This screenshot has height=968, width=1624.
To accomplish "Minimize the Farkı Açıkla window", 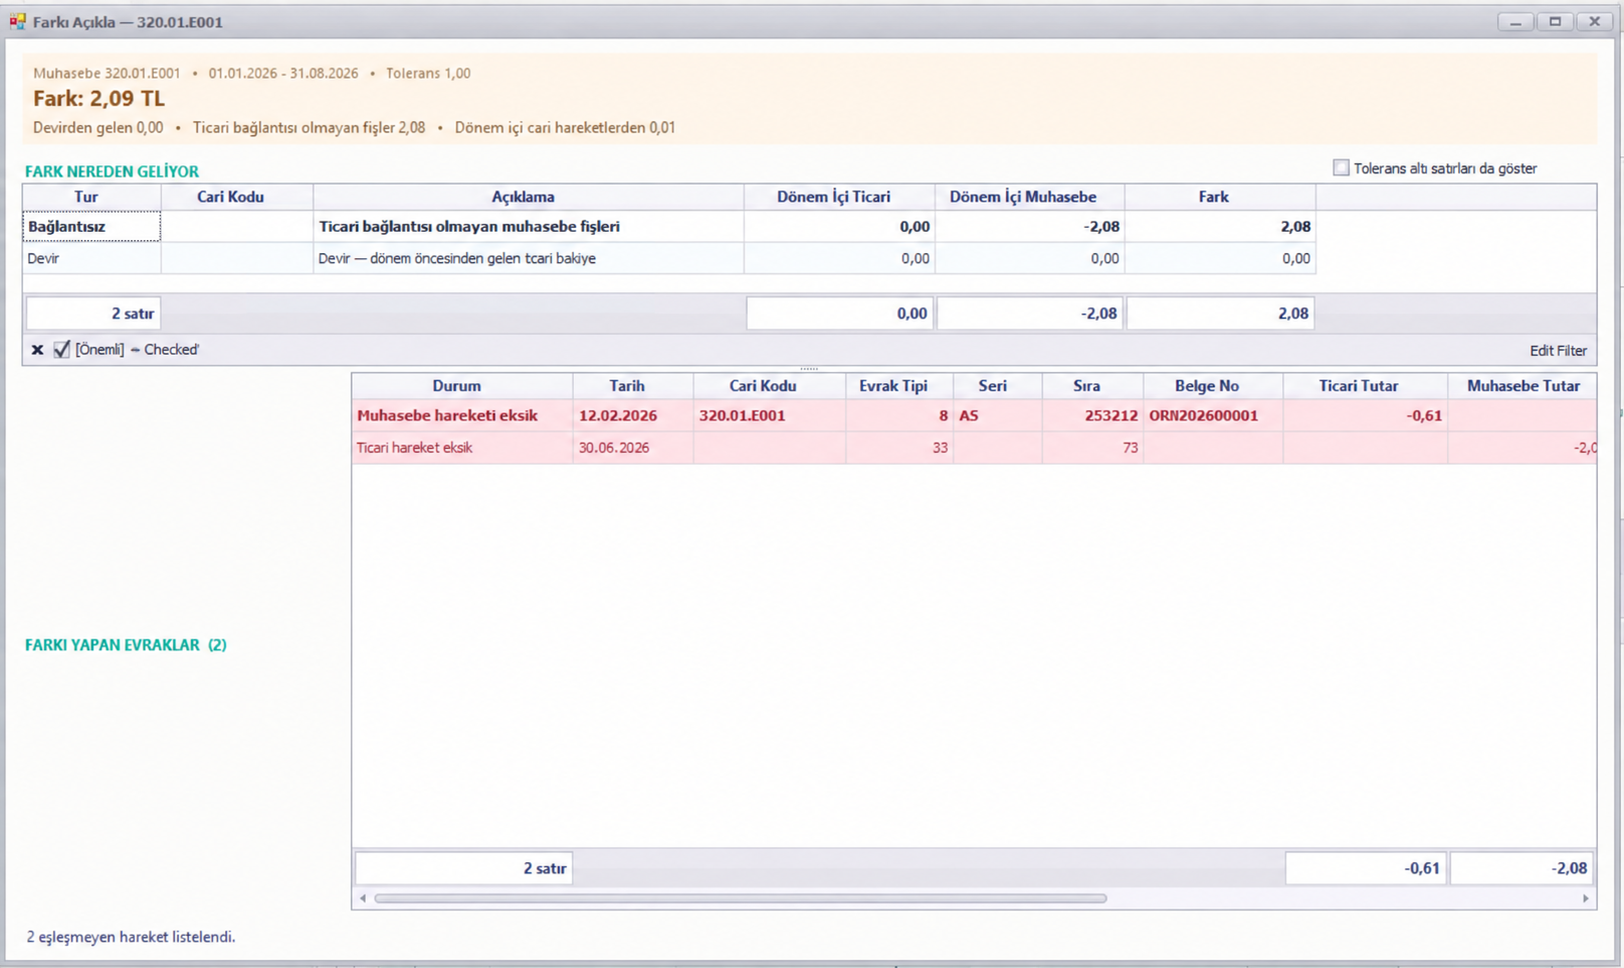I will click(1516, 21).
